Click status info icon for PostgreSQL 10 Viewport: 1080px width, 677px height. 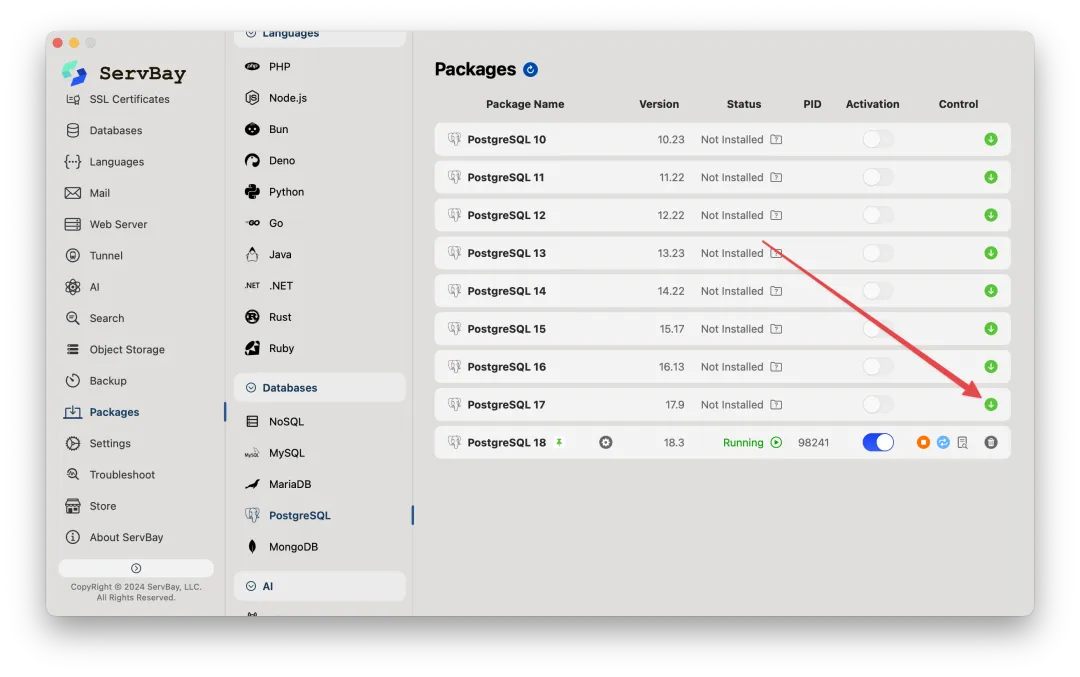(x=776, y=139)
